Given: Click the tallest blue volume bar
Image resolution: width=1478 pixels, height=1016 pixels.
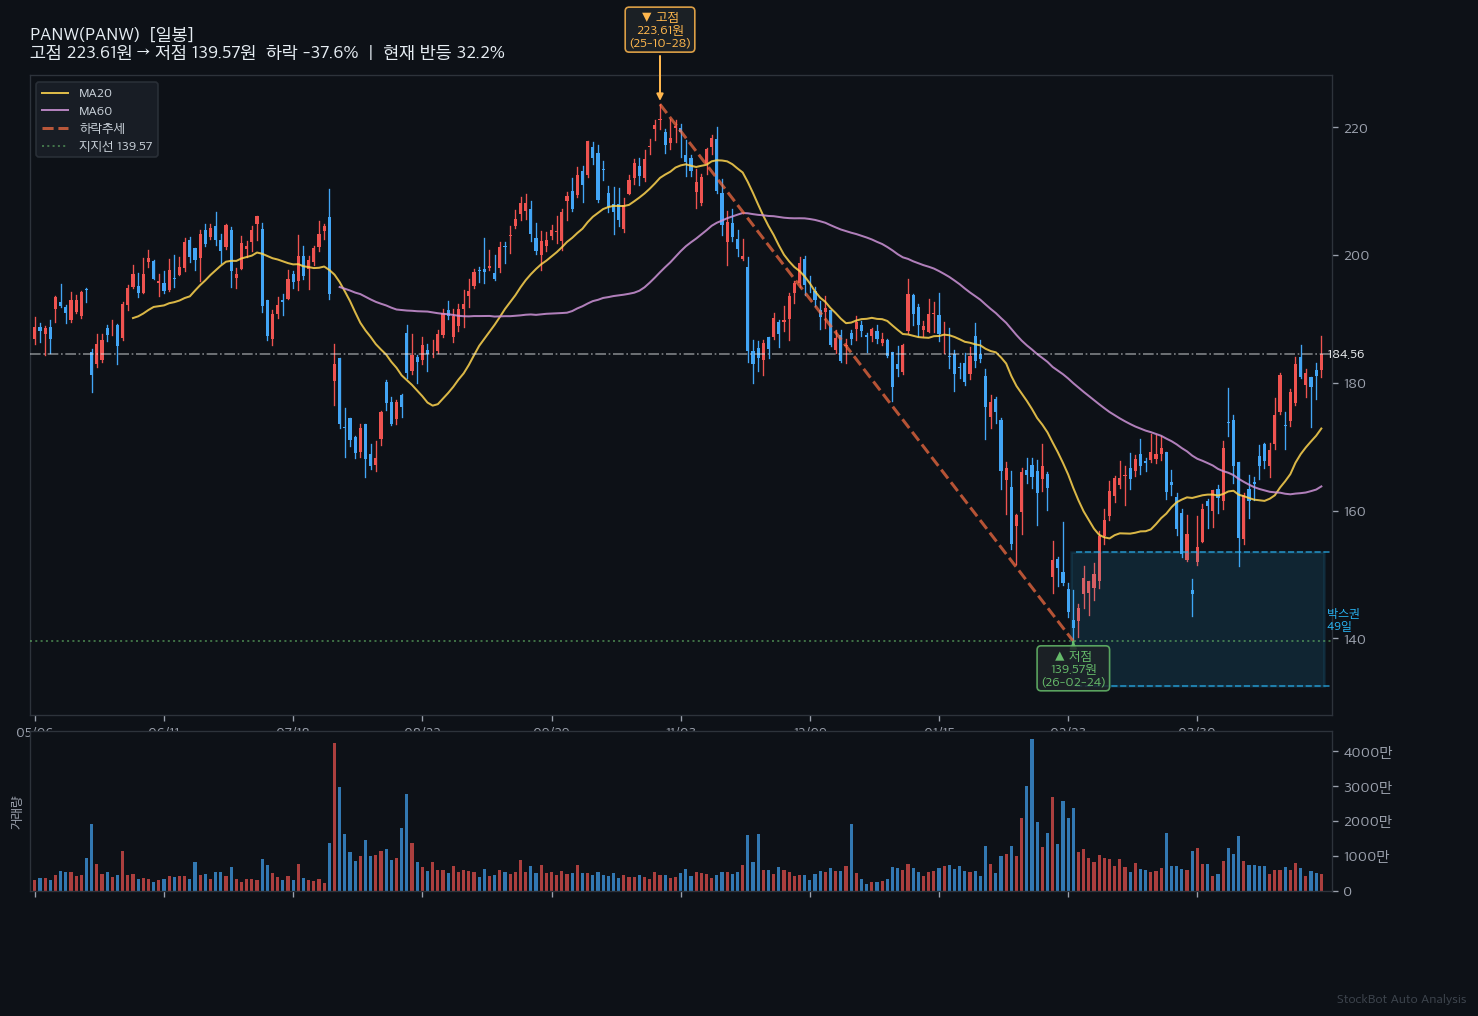Looking at the screenshot, I should (1032, 815).
